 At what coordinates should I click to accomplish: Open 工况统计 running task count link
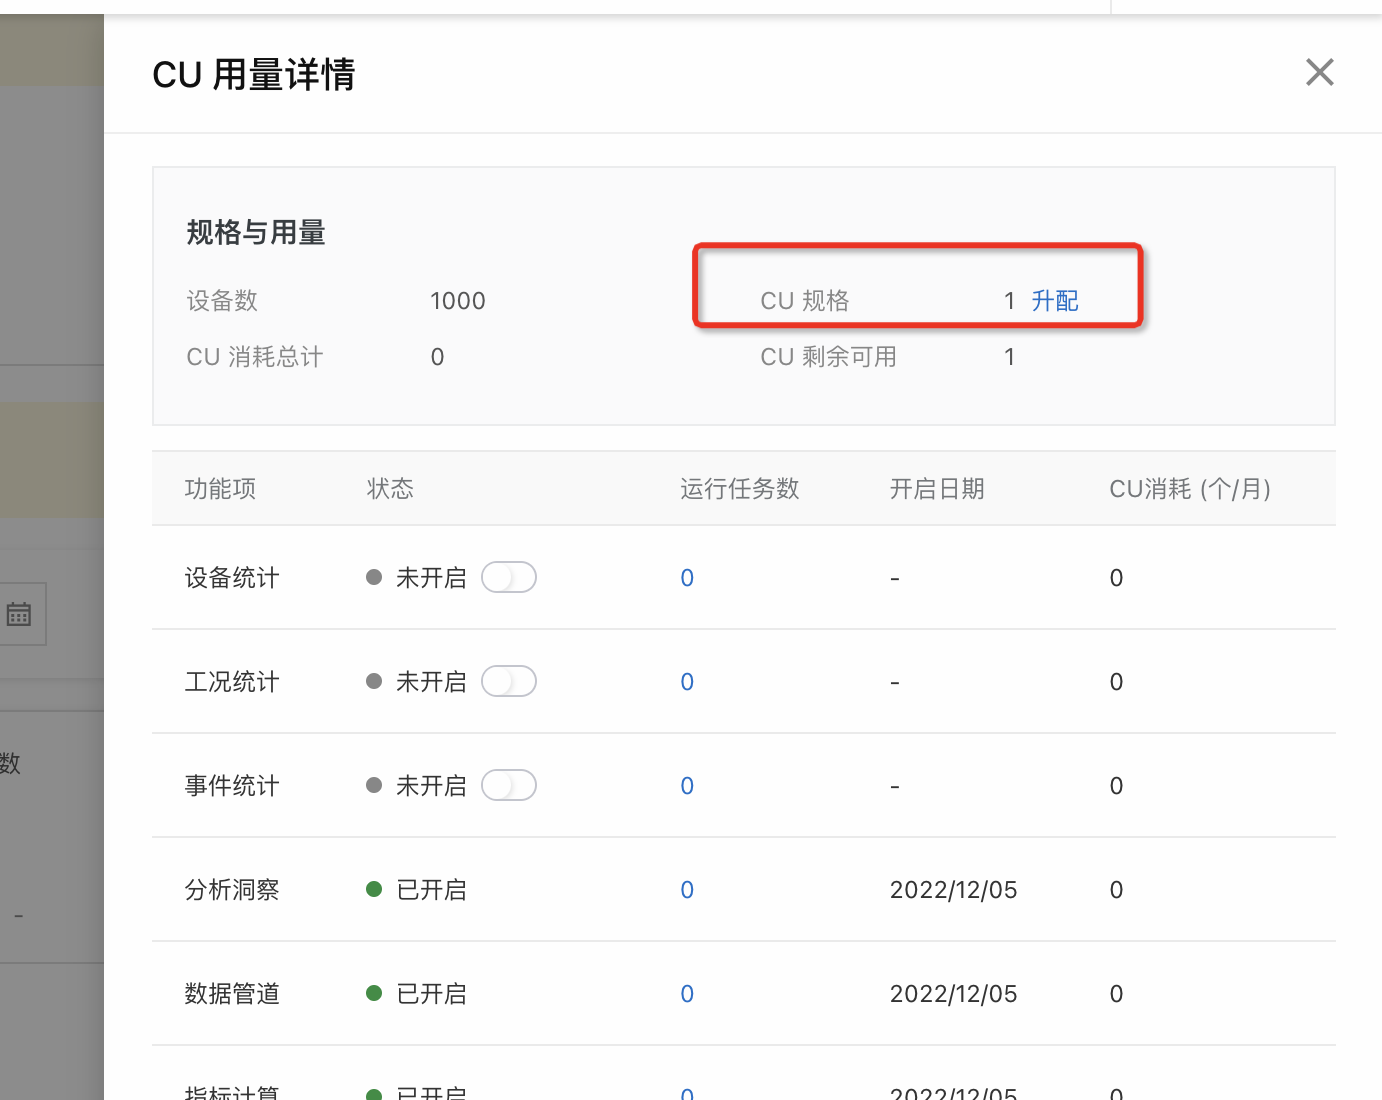(x=687, y=682)
